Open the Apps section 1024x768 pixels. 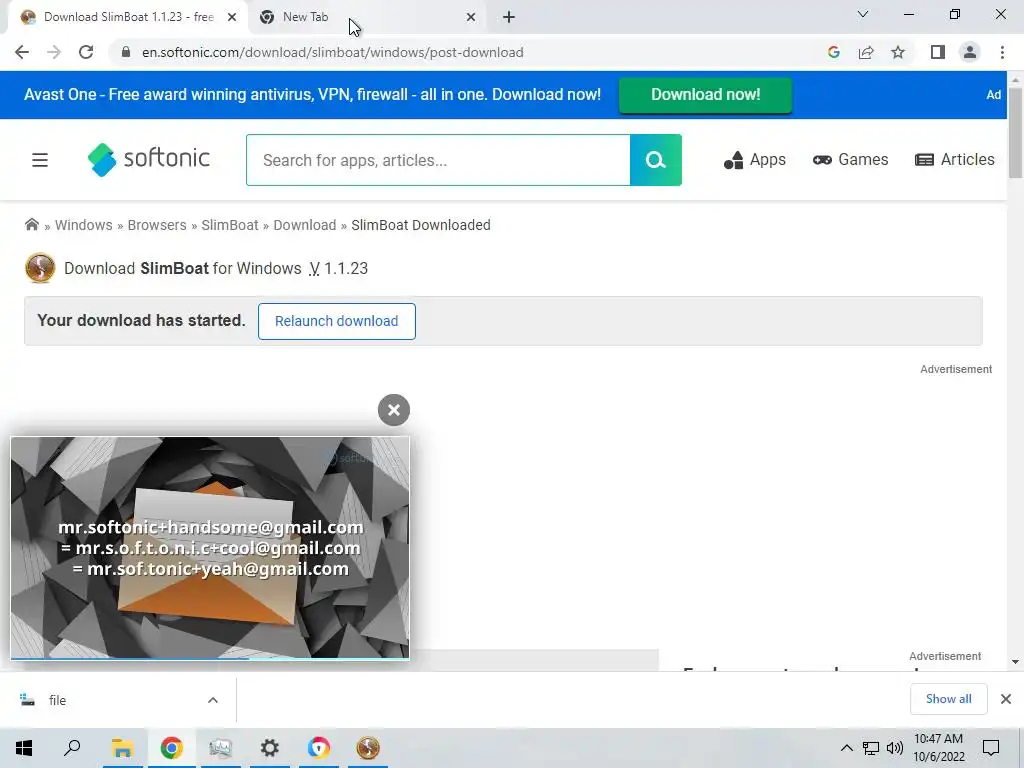[x=755, y=160]
